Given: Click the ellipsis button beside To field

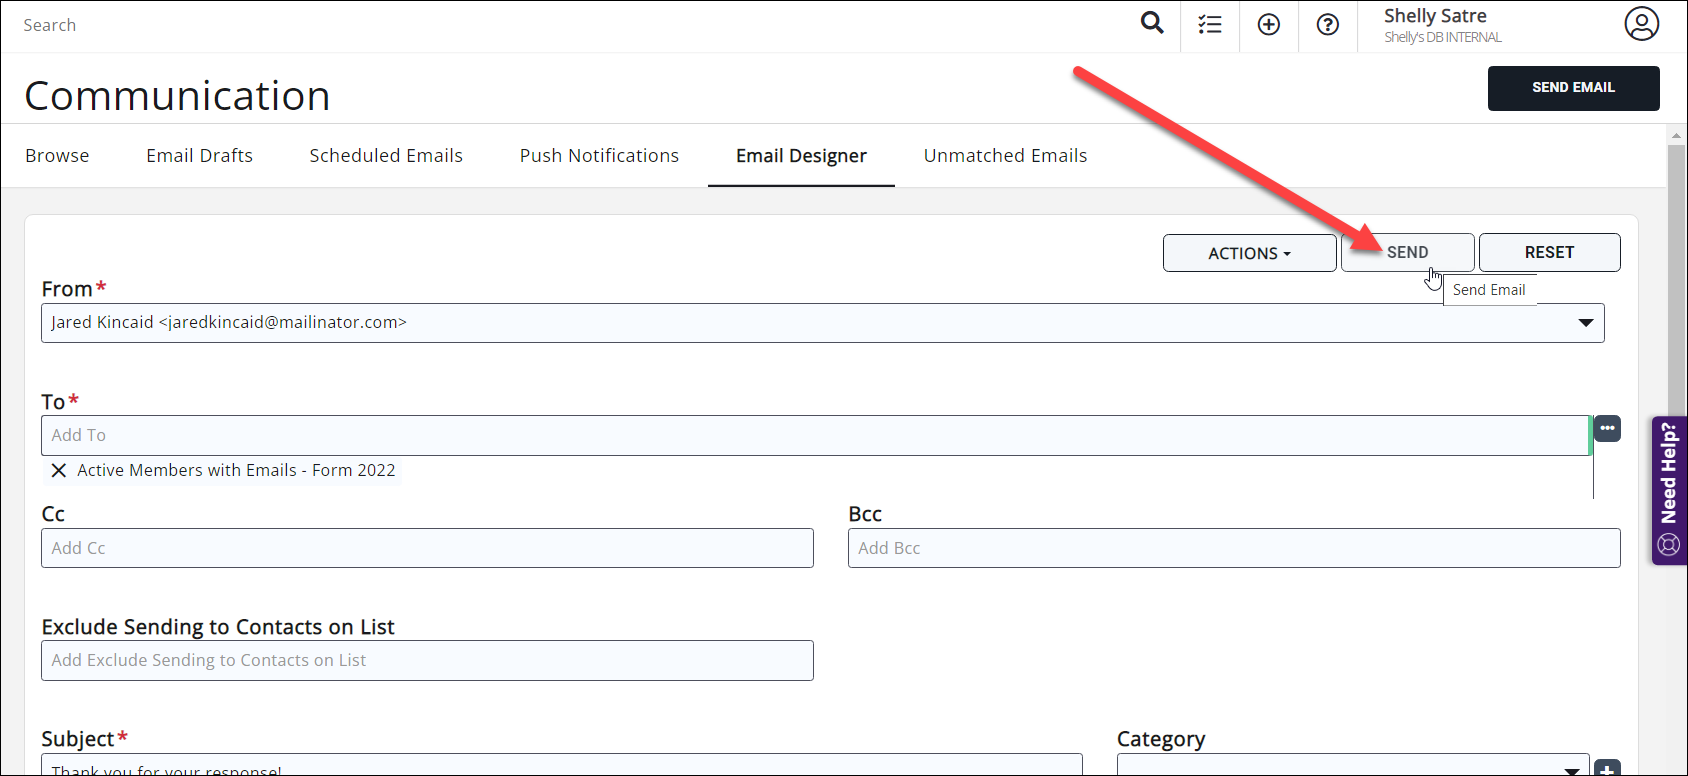Looking at the screenshot, I should click(x=1607, y=428).
